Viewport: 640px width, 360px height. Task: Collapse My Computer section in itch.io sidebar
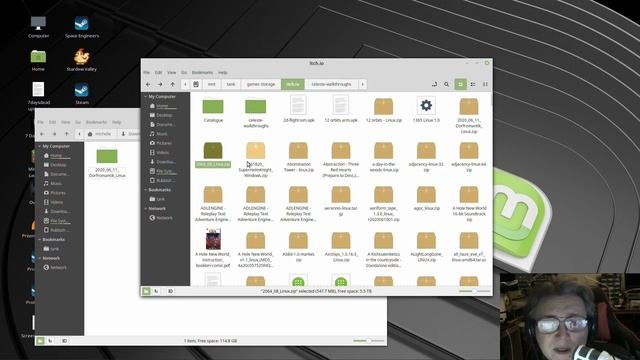coord(145,97)
